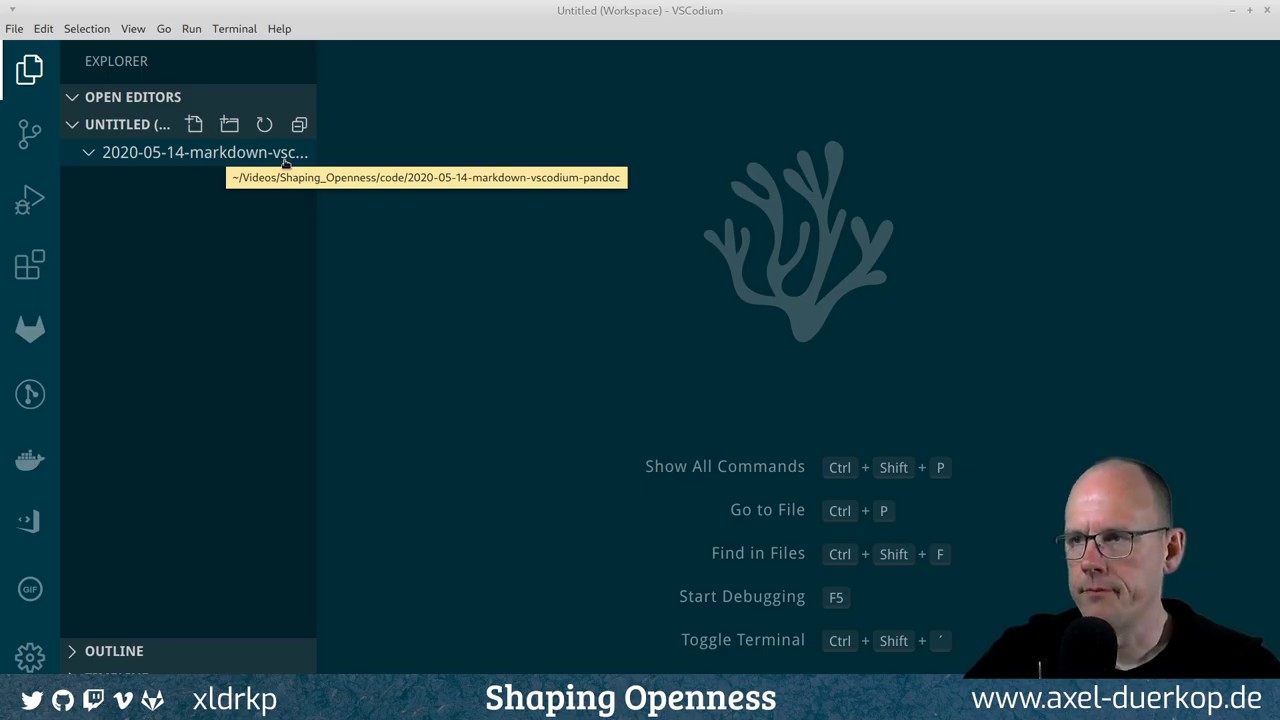Create a new folder in workspace

coord(229,125)
